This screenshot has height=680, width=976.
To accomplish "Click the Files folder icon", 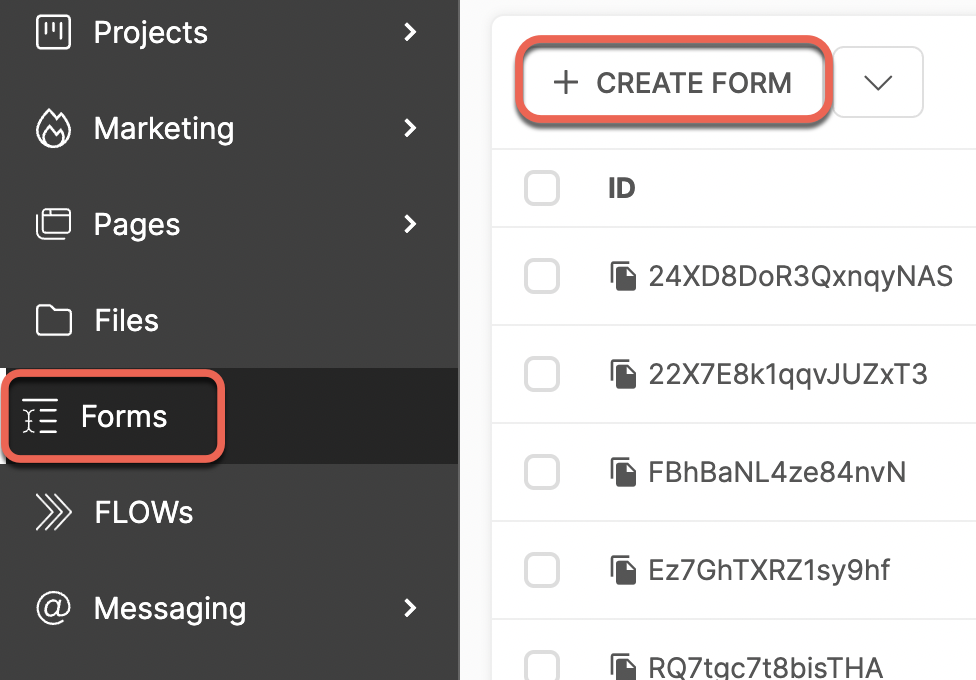I will pyautogui.click(x=54, y=320).
